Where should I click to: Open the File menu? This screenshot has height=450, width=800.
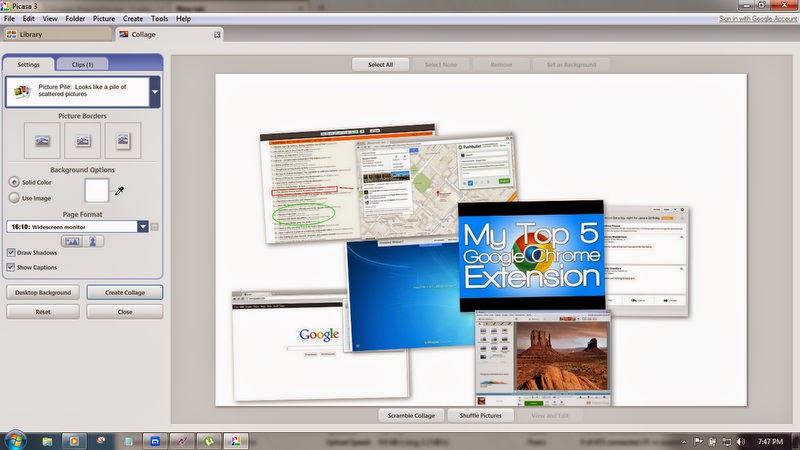pos(9,19)
